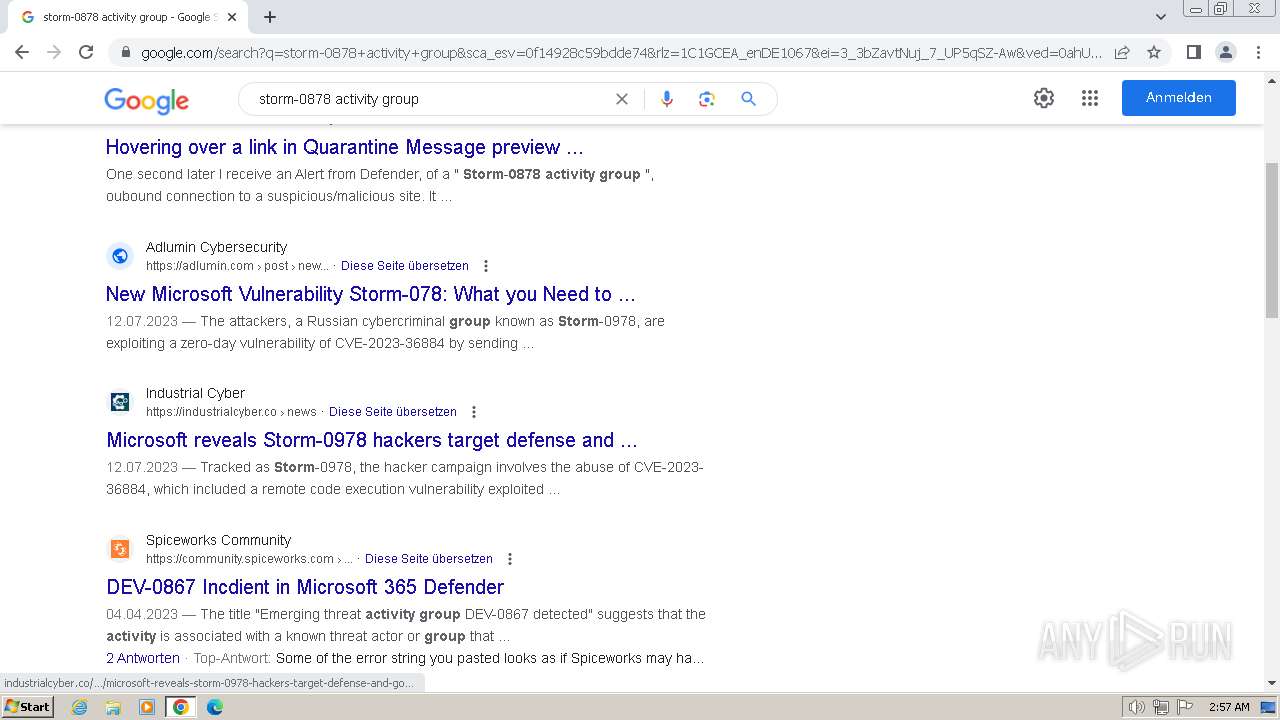
Task: Click the browser forward arrow
Action: click(54, 52)
